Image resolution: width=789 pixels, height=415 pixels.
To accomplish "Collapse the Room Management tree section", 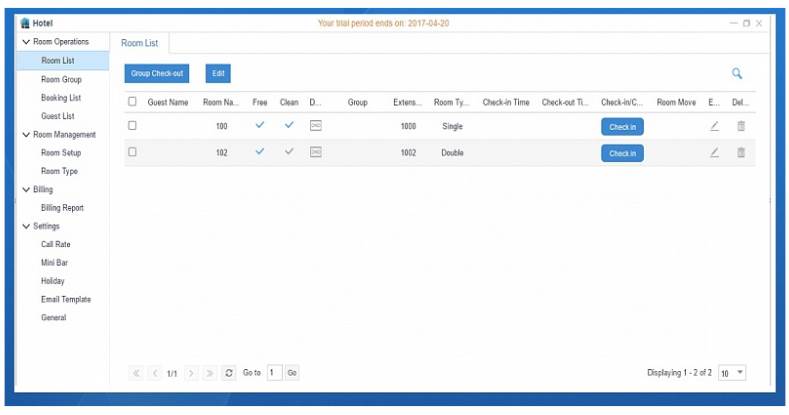I will click(26, 134).
